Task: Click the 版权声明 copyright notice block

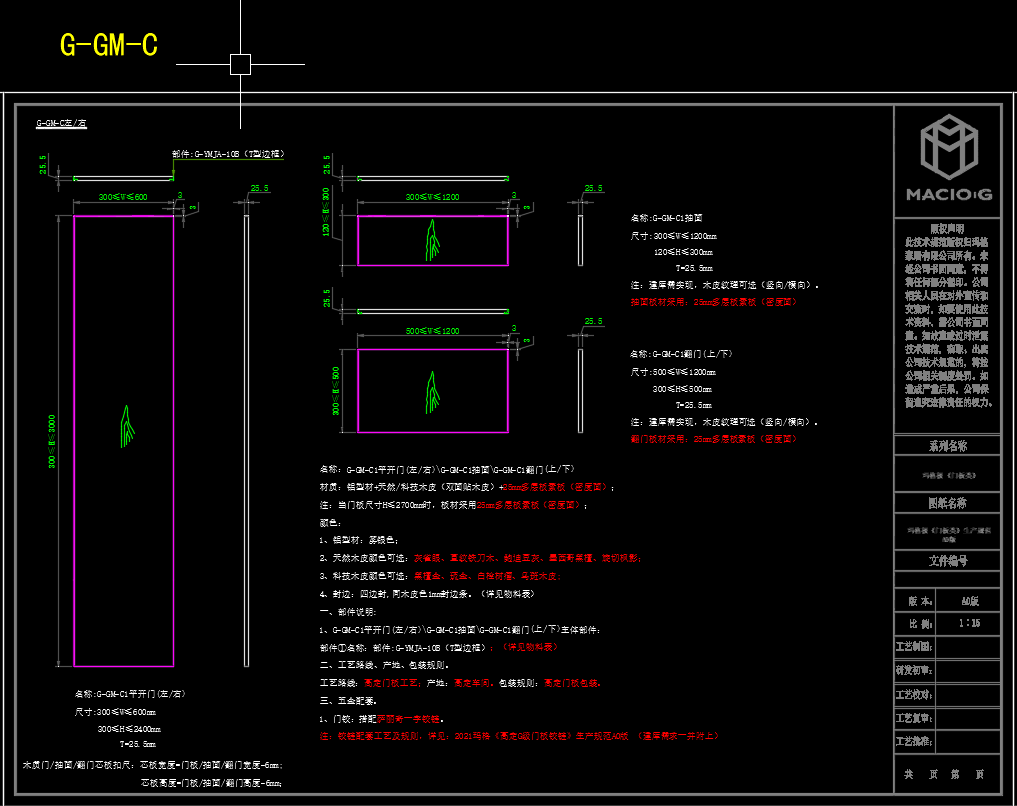Action: pos(947,315)
